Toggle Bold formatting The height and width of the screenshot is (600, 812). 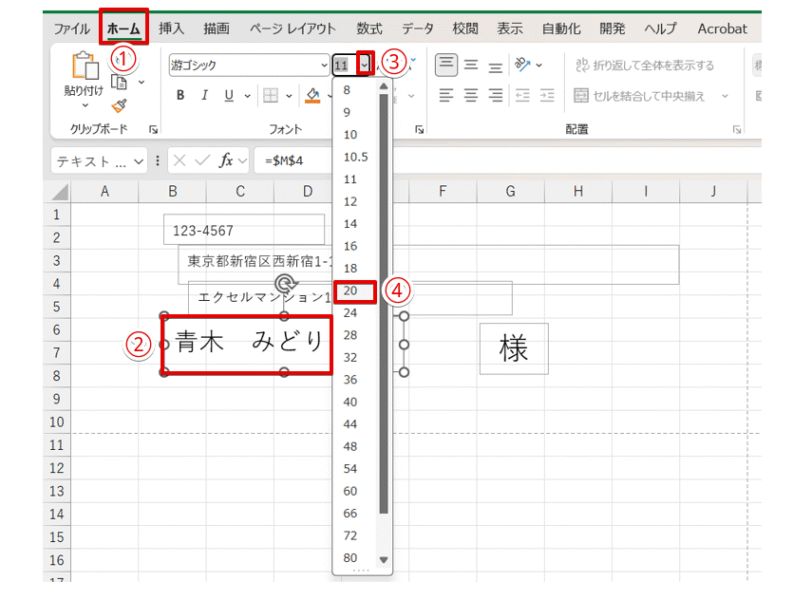[181, 96]
